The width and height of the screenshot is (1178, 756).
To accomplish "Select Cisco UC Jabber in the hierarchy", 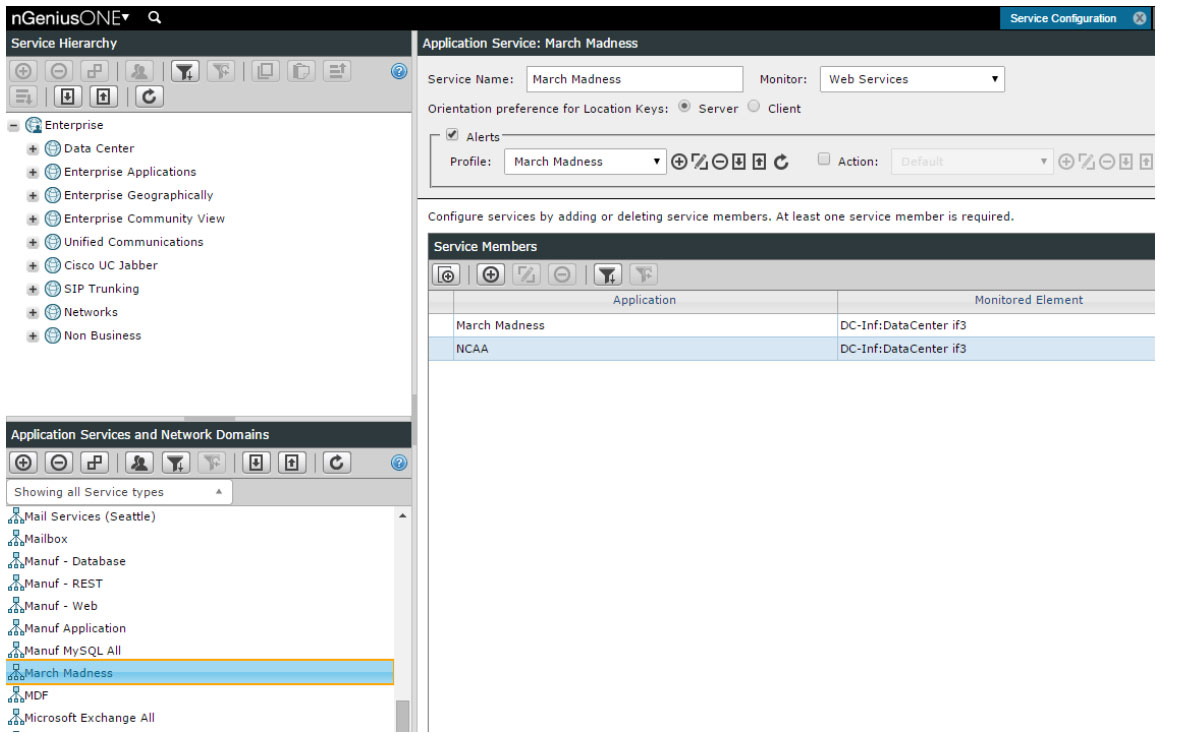I will point(110,265).
